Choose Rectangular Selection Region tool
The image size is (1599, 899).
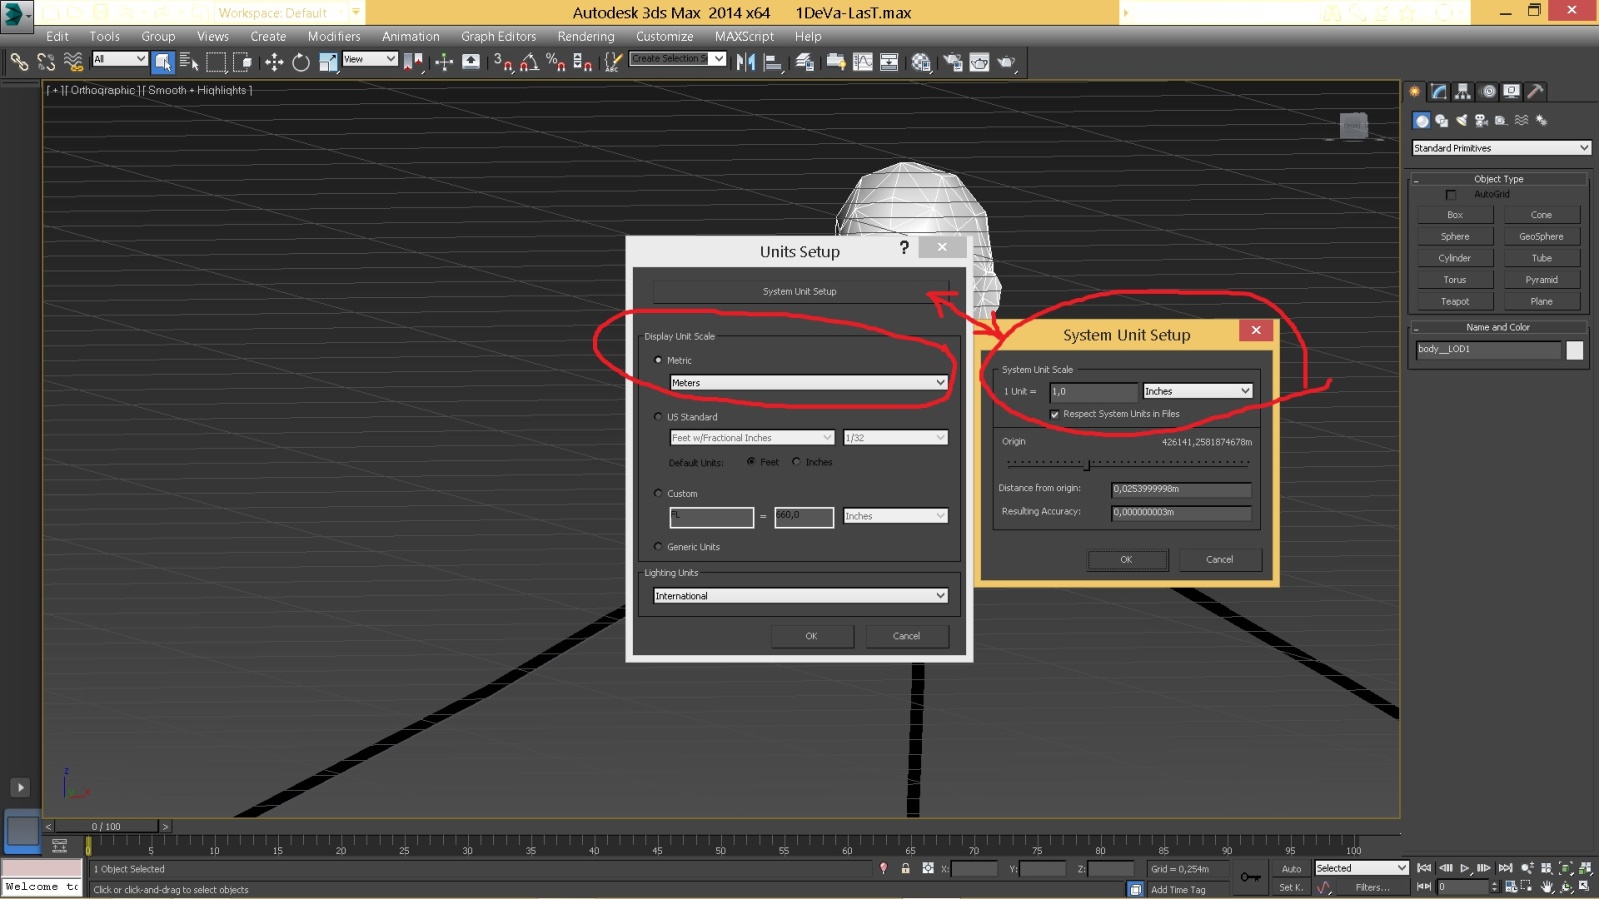(x=216, y=62)
